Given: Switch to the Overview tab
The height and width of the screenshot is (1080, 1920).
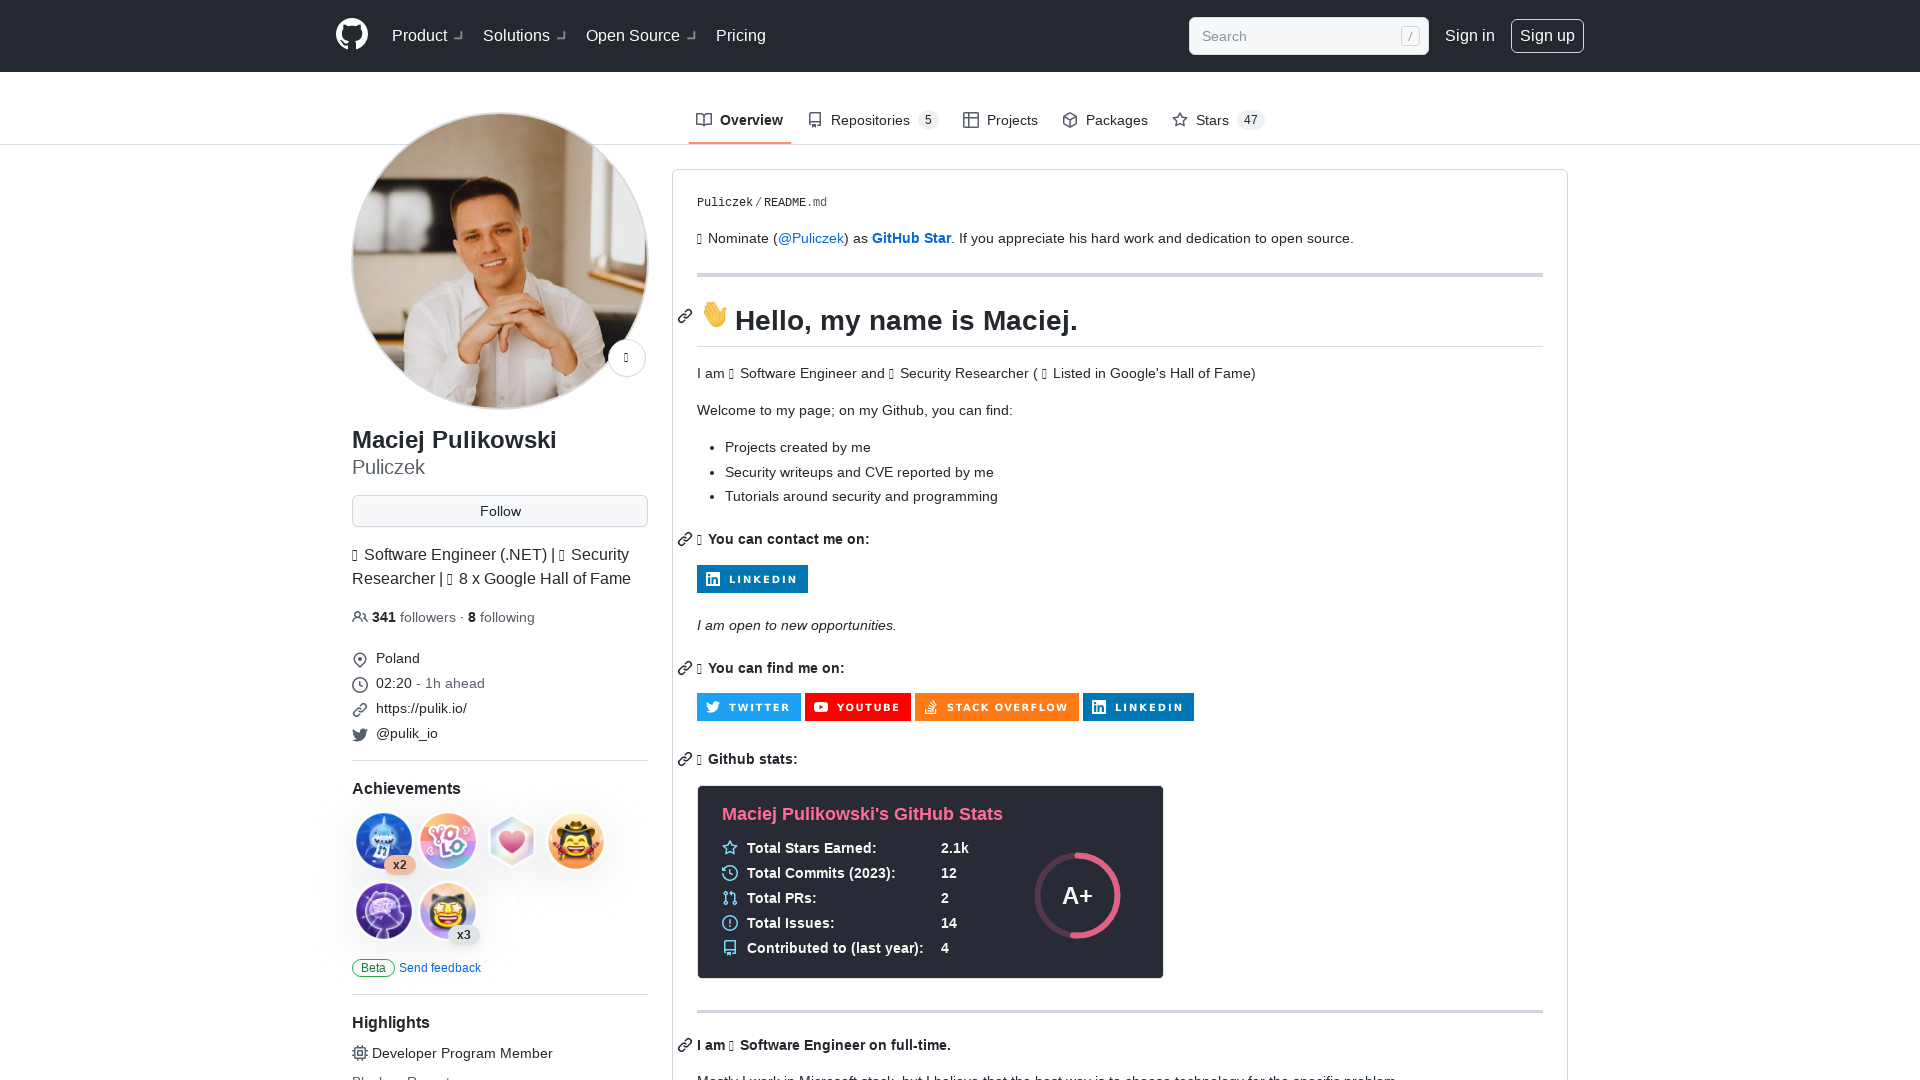Looking at the screenshot, I should tap(740, 120).
